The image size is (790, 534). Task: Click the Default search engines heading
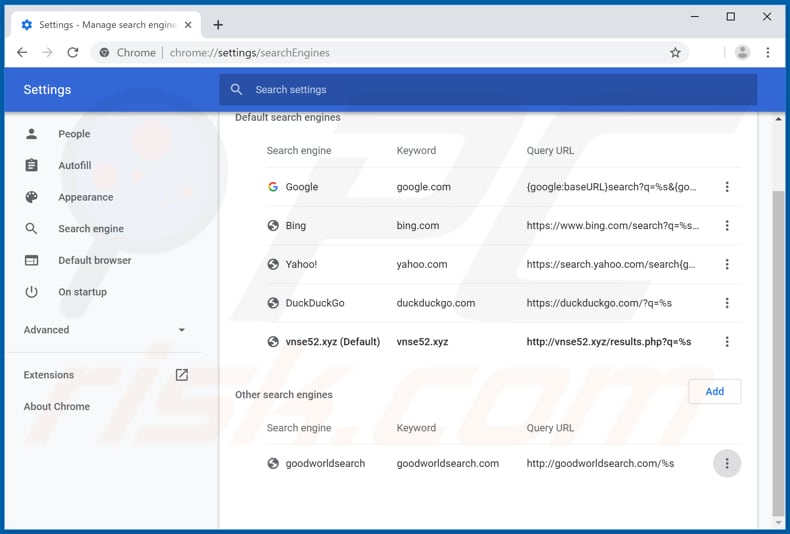(288, 117)
